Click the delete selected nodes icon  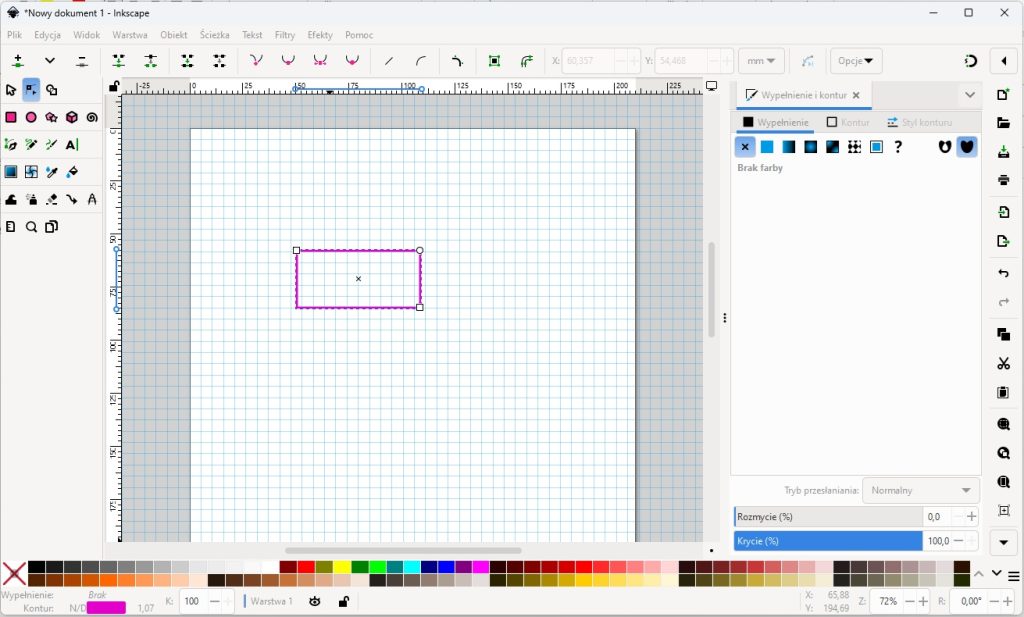click(x=82, y=61)
